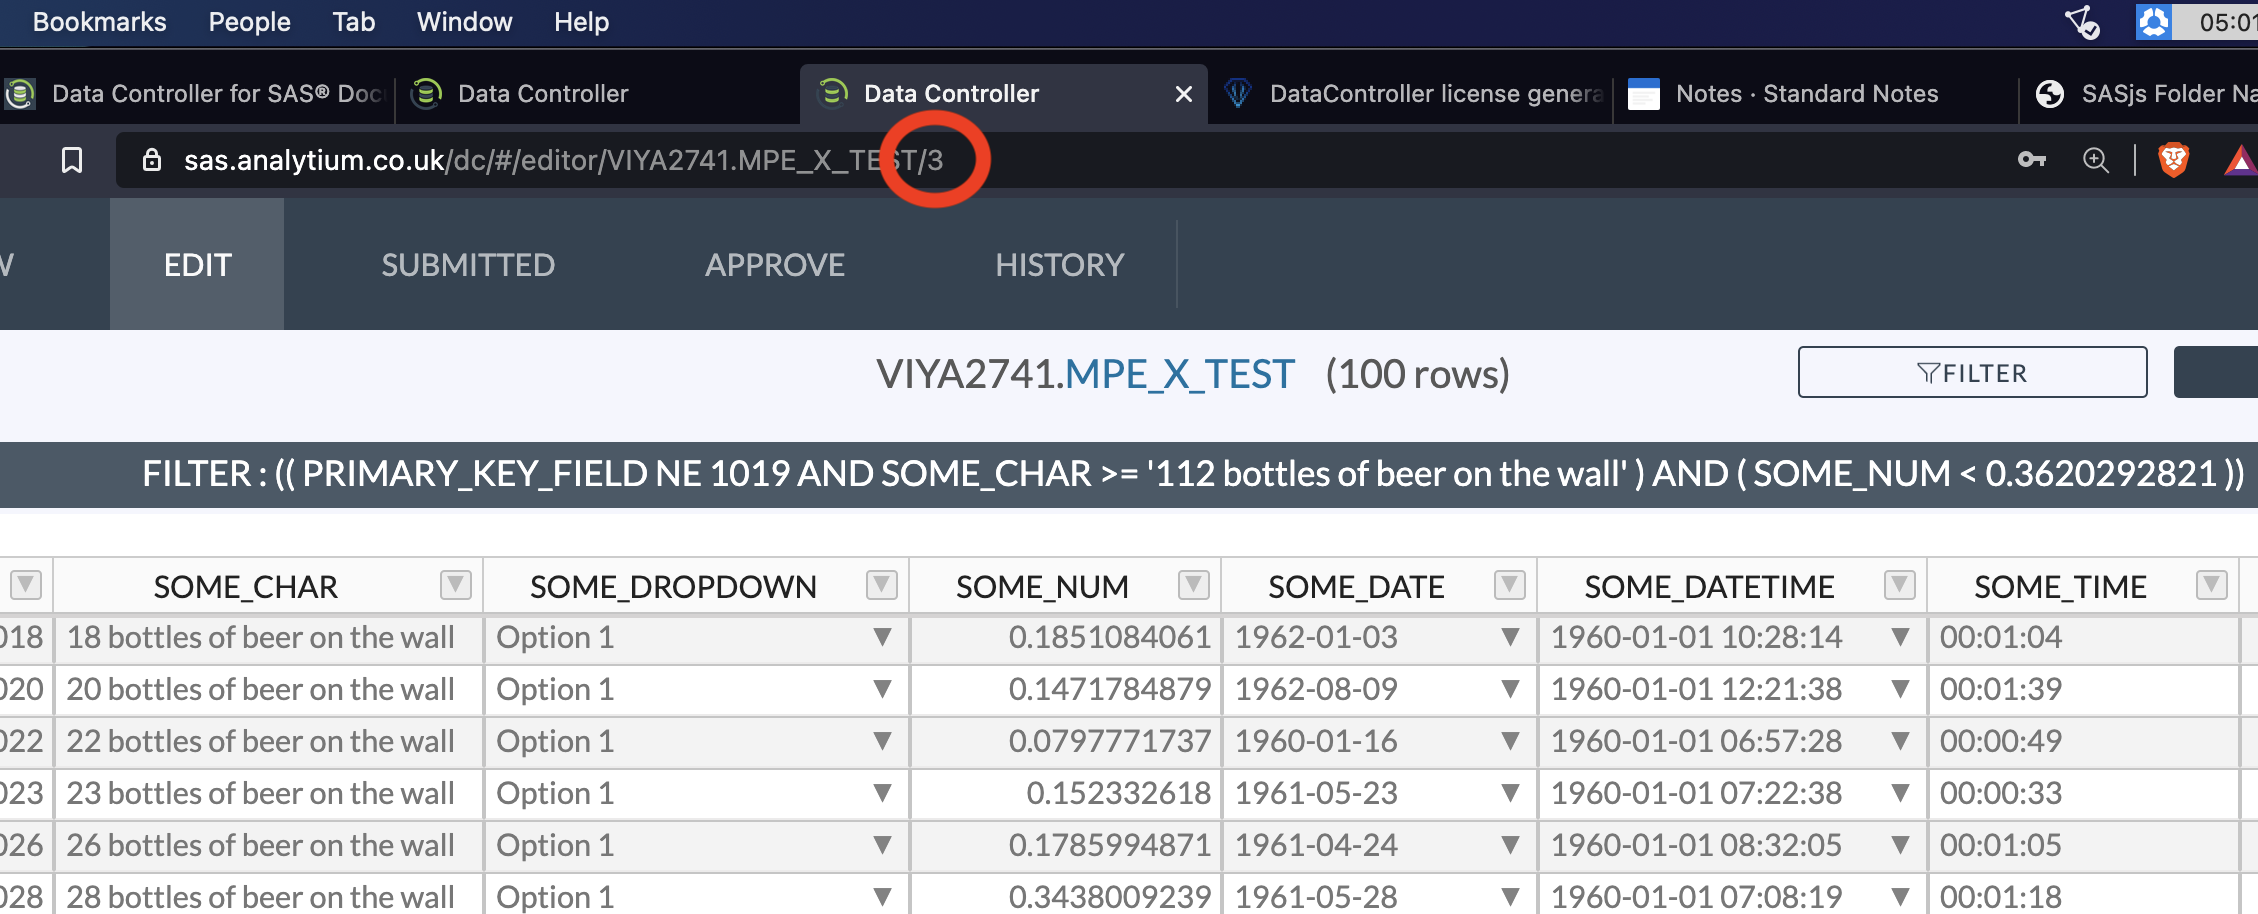Open the APPROVE tab
The width and height of the screenshot is (2258, 914).
click(775, 265)
